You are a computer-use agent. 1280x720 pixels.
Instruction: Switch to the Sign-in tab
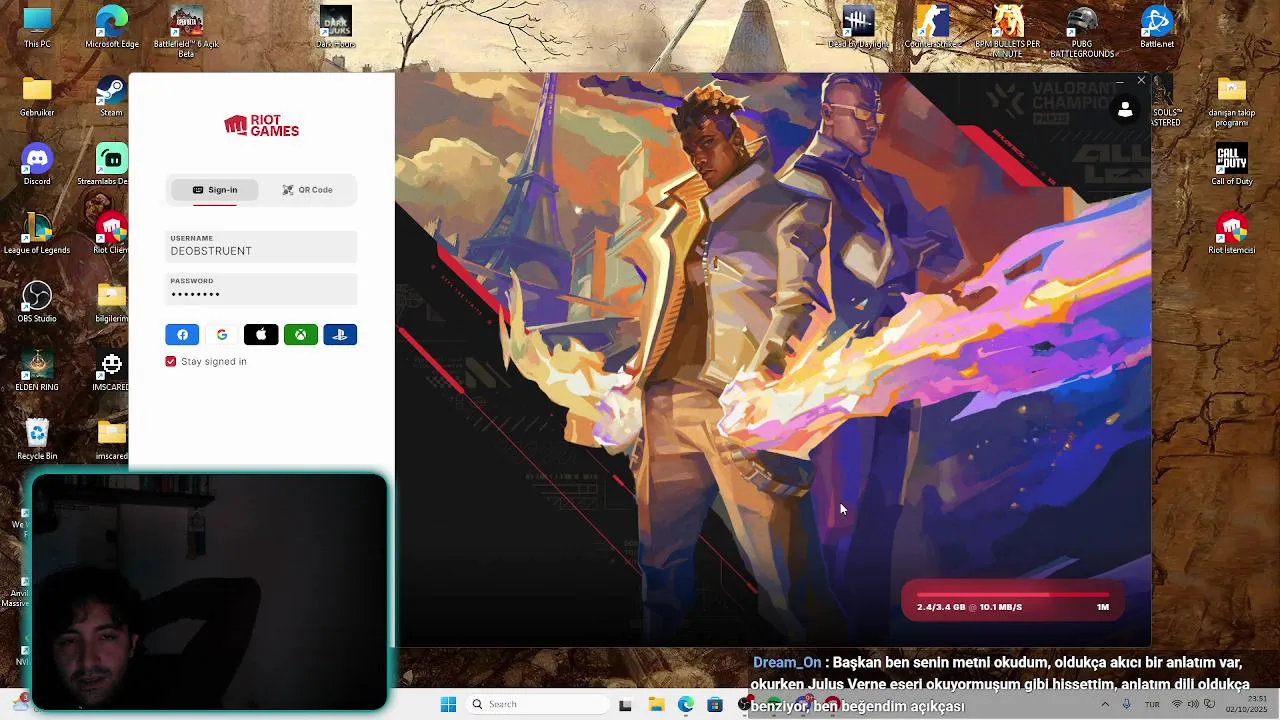coord(215,190)
